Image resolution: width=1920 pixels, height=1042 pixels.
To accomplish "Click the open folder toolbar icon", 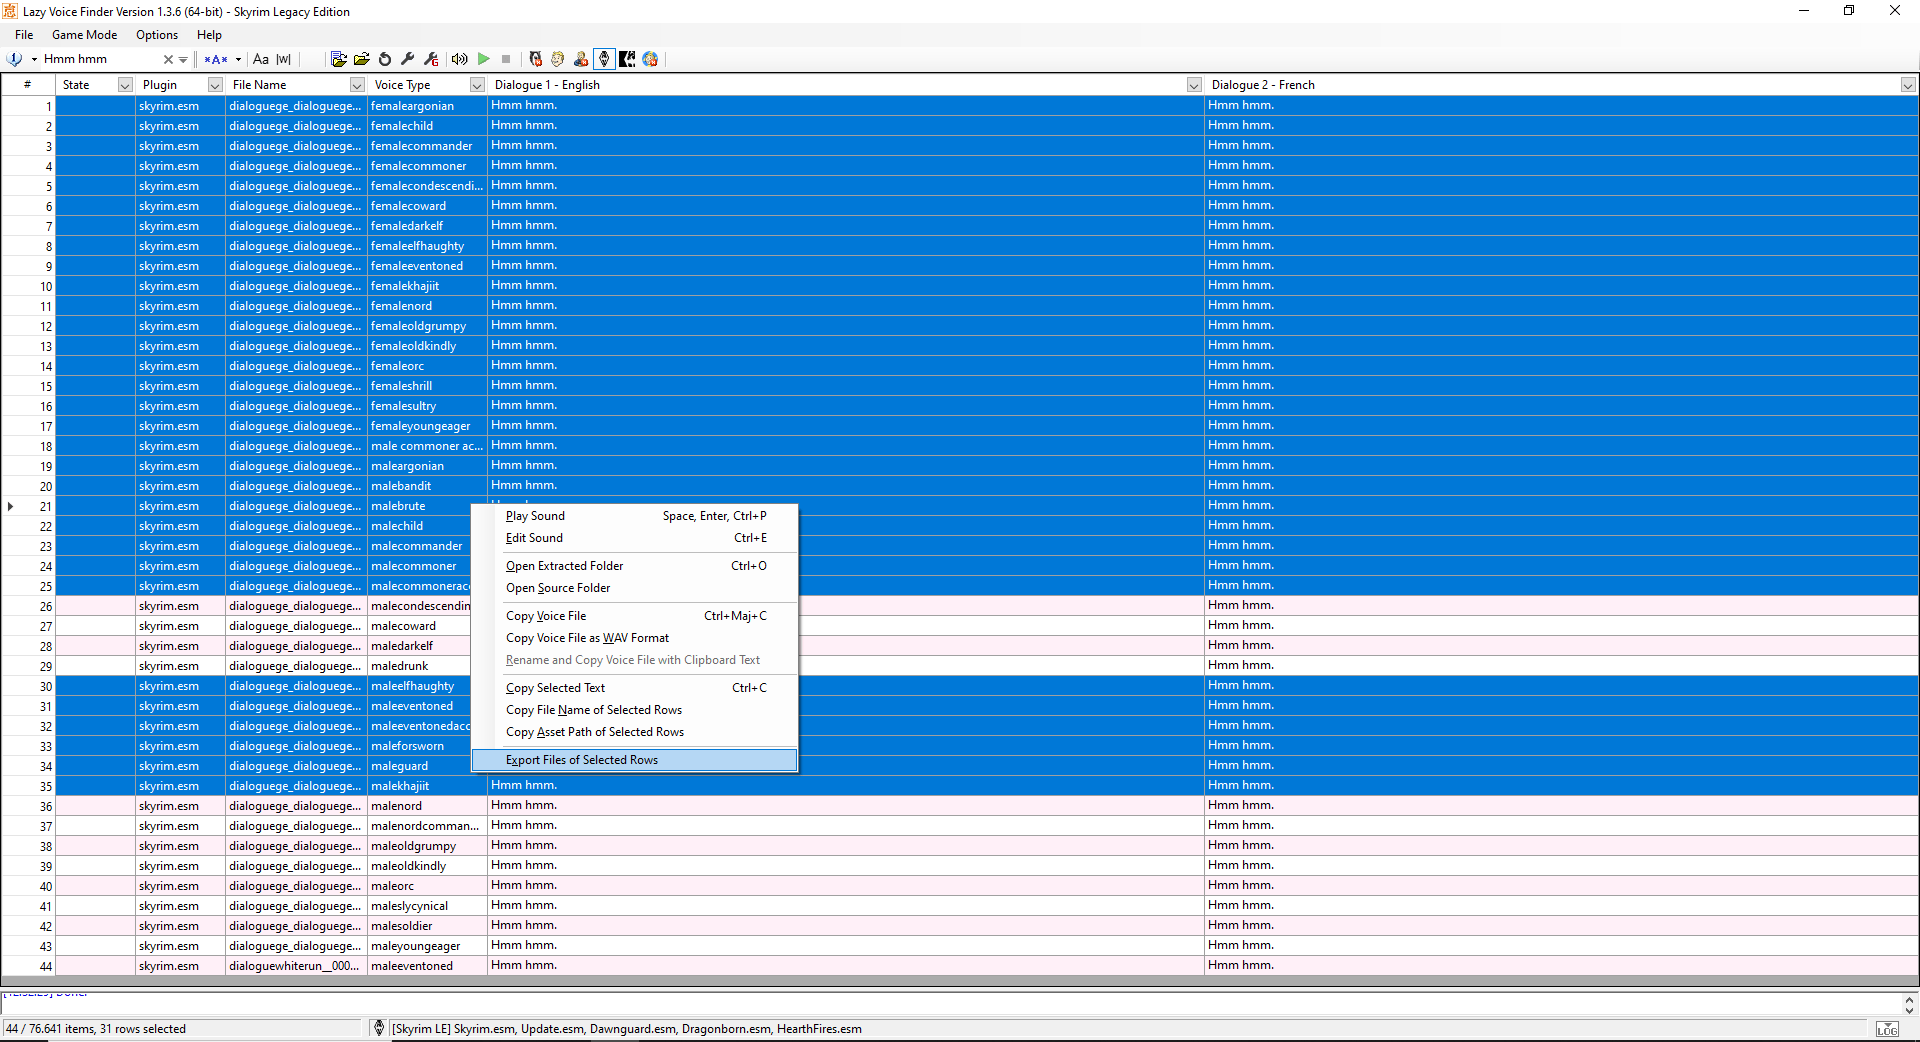I will tap(362, 59).
